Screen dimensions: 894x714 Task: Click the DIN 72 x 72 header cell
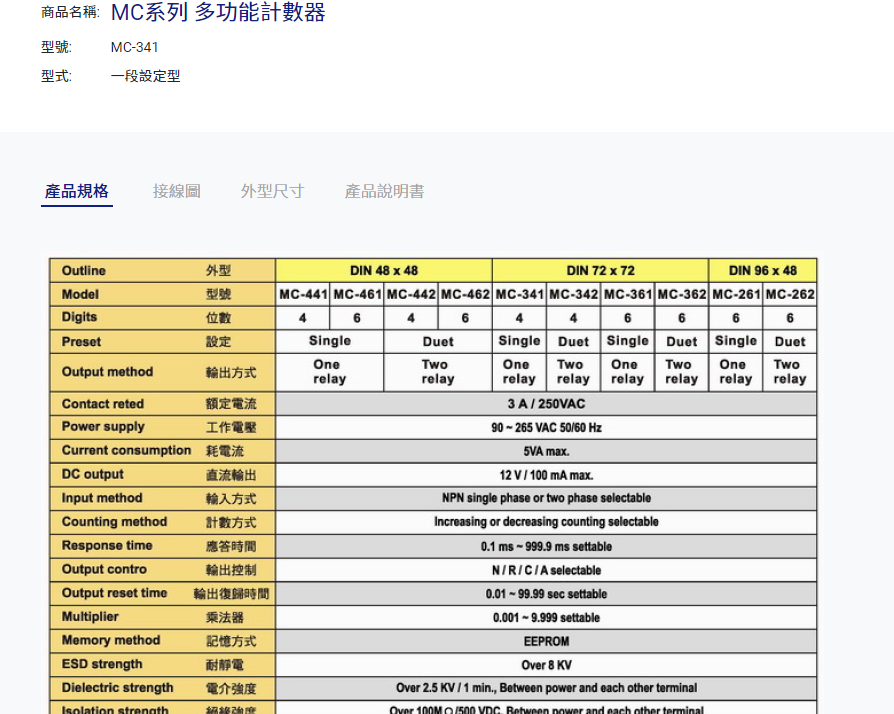(600, 271)
